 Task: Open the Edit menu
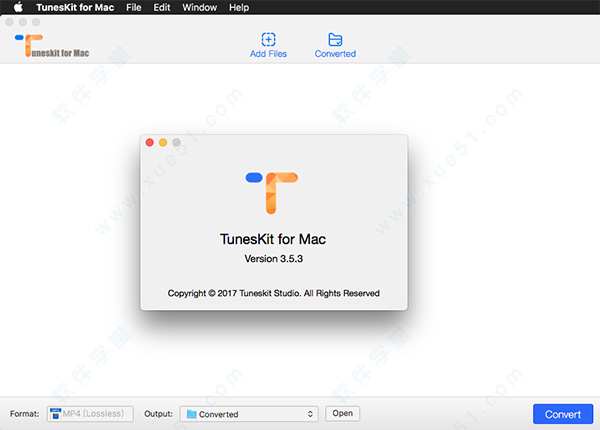(x=162, y=7)
